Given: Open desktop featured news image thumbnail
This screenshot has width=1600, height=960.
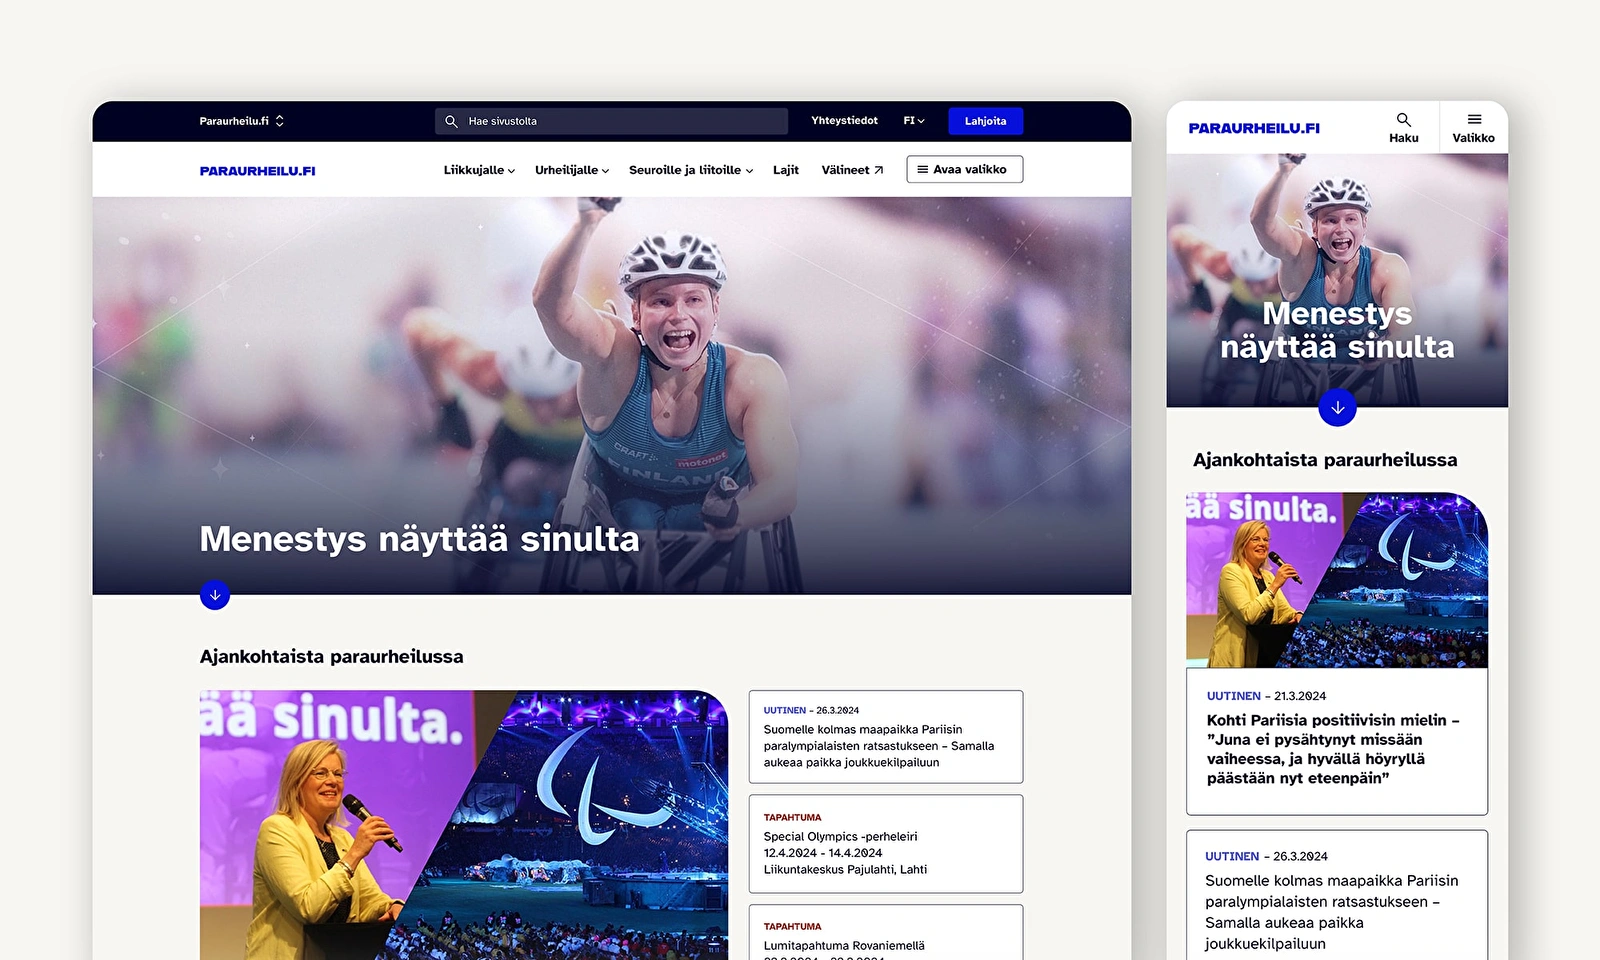Looking at the screenshot, I should click(x=464, y=825).
